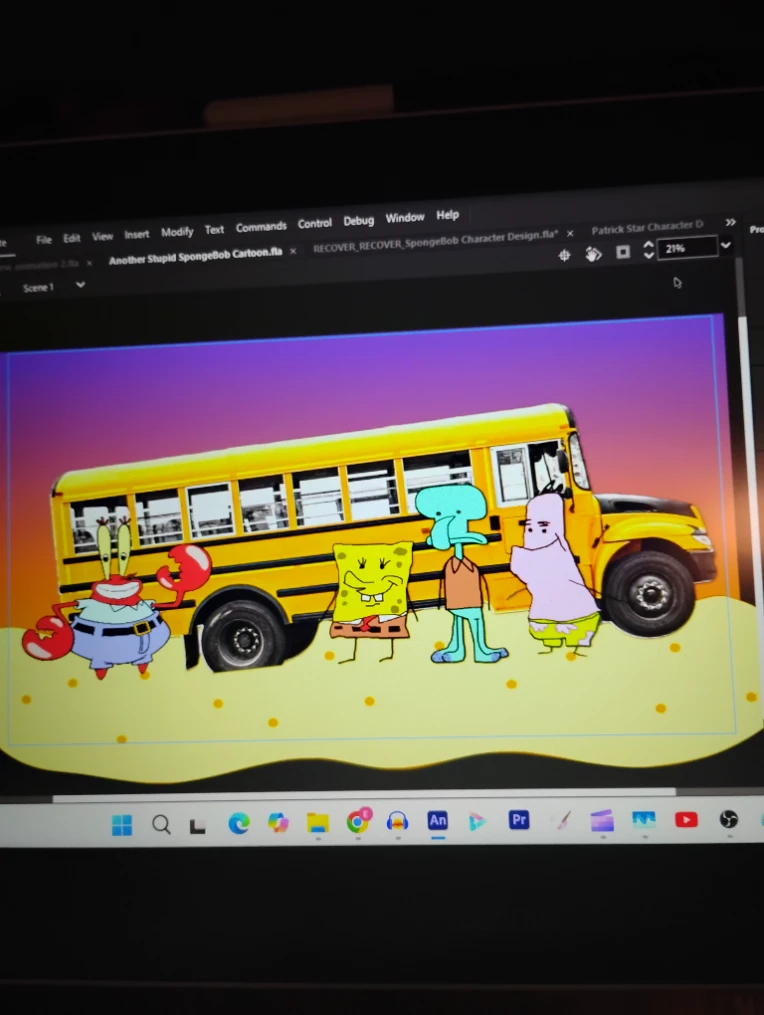Switch to Patrick Star Character document tab
Screen dimensions: 764x1015
coord(647,227)
